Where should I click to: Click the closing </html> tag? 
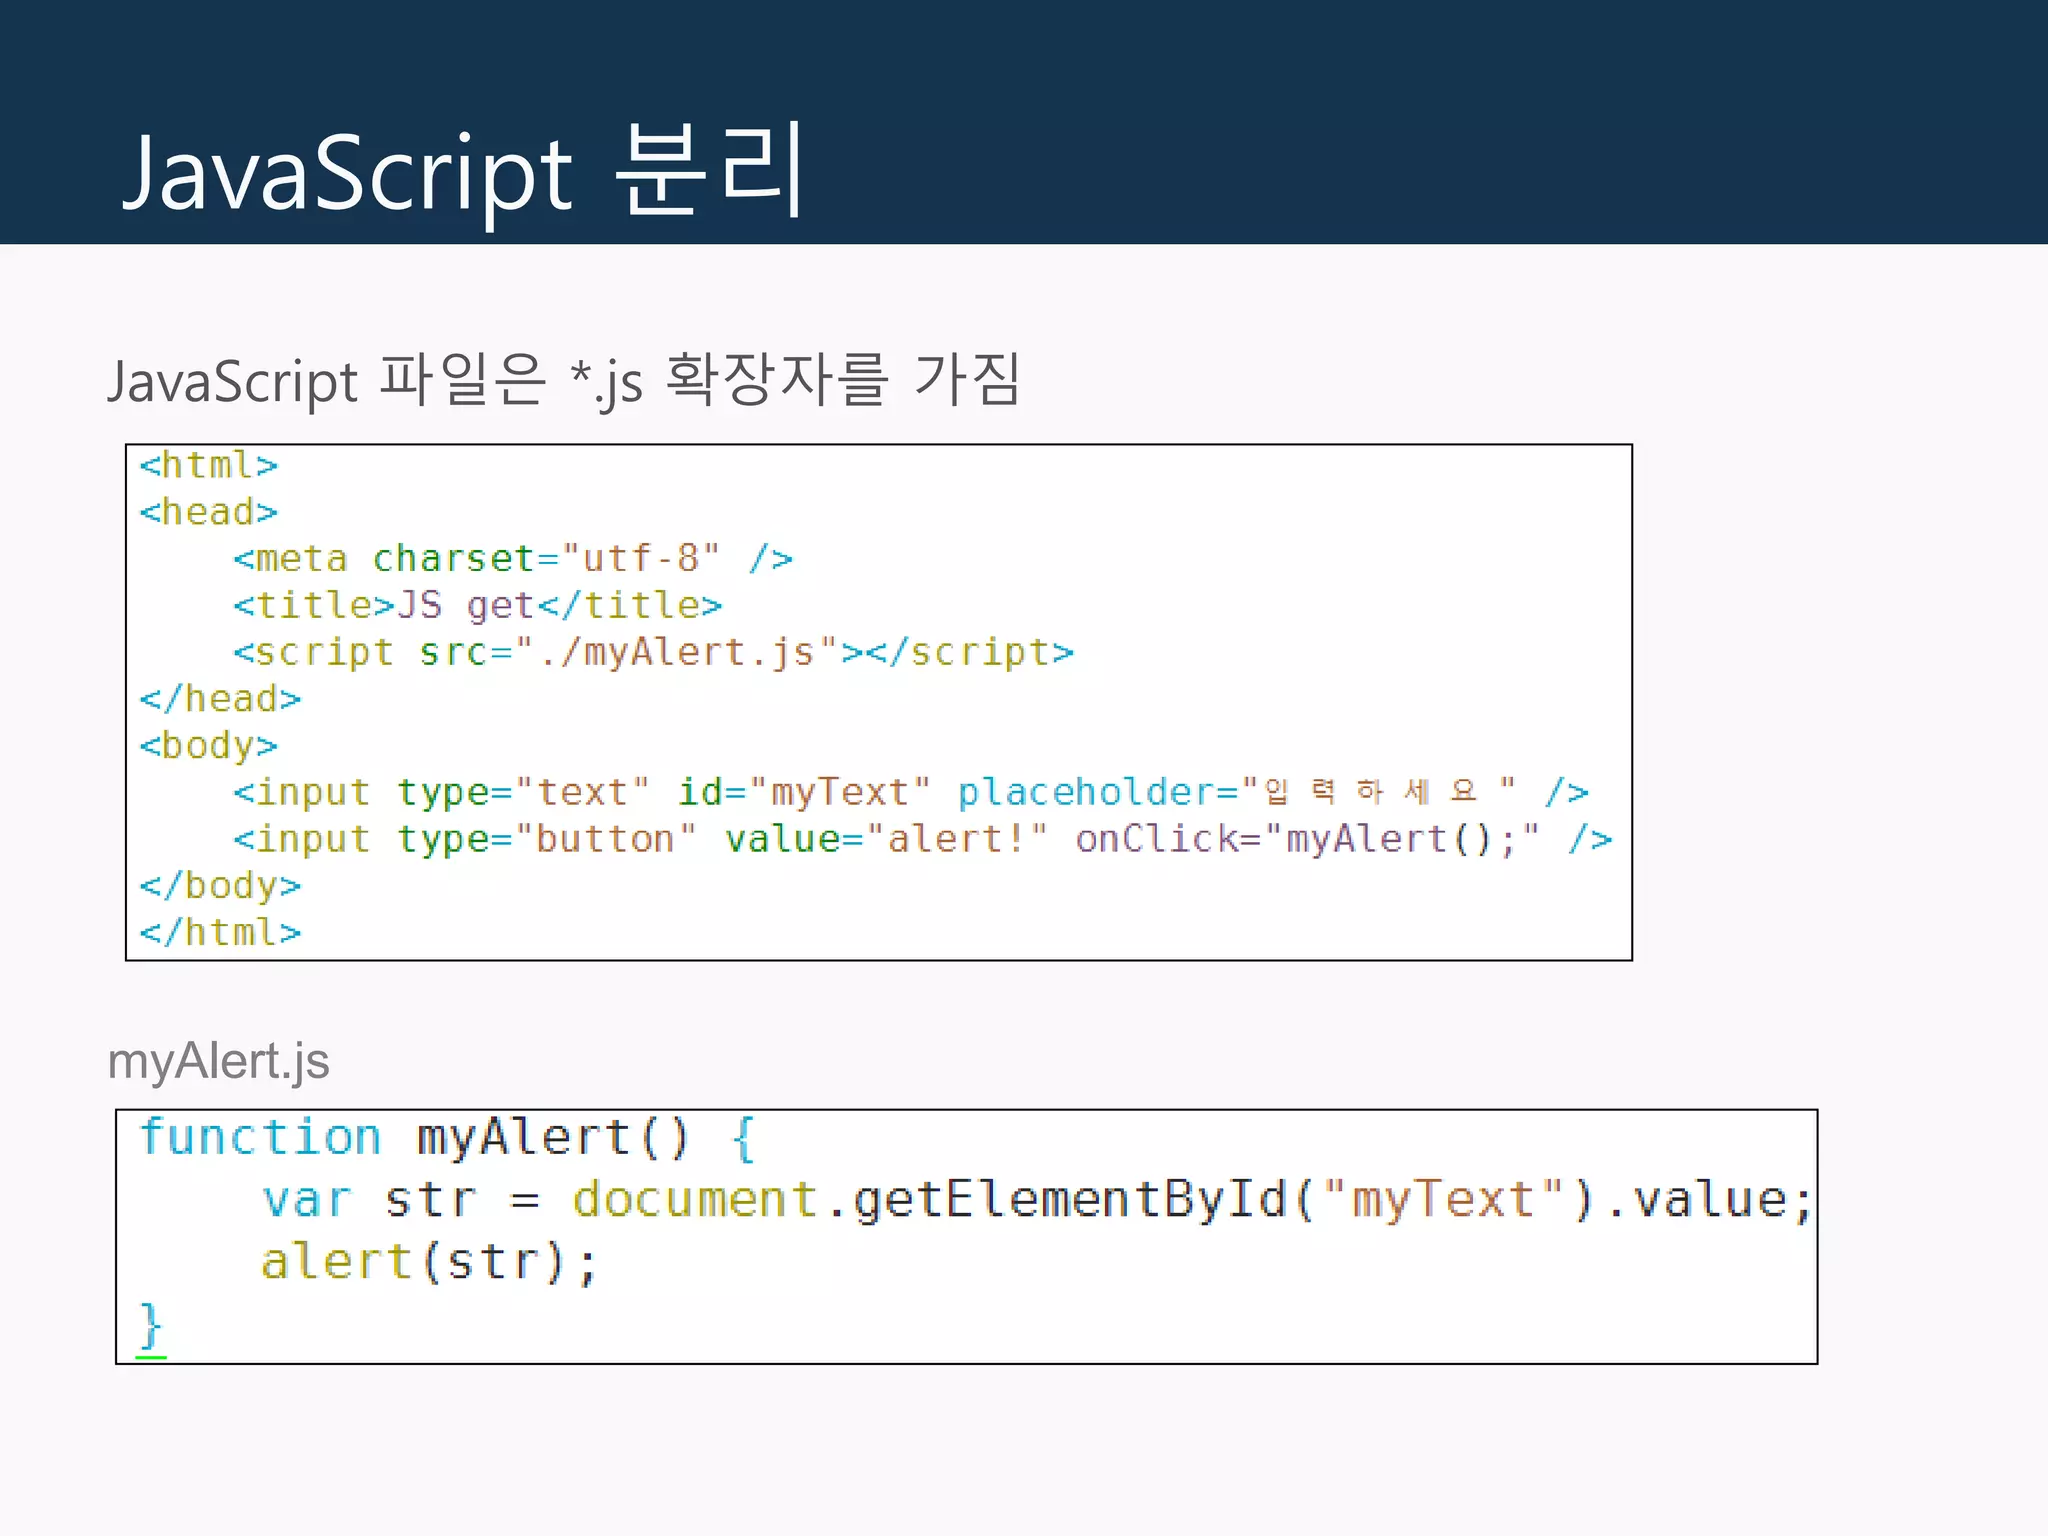220,933
